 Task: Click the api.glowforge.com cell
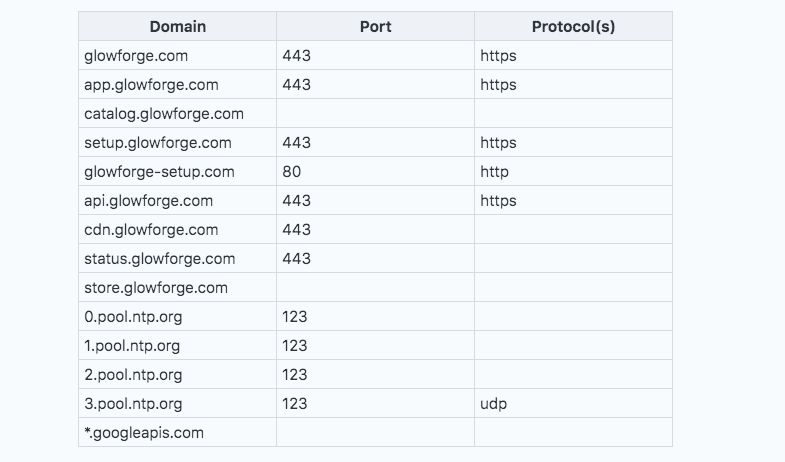[x=148, y=201]
